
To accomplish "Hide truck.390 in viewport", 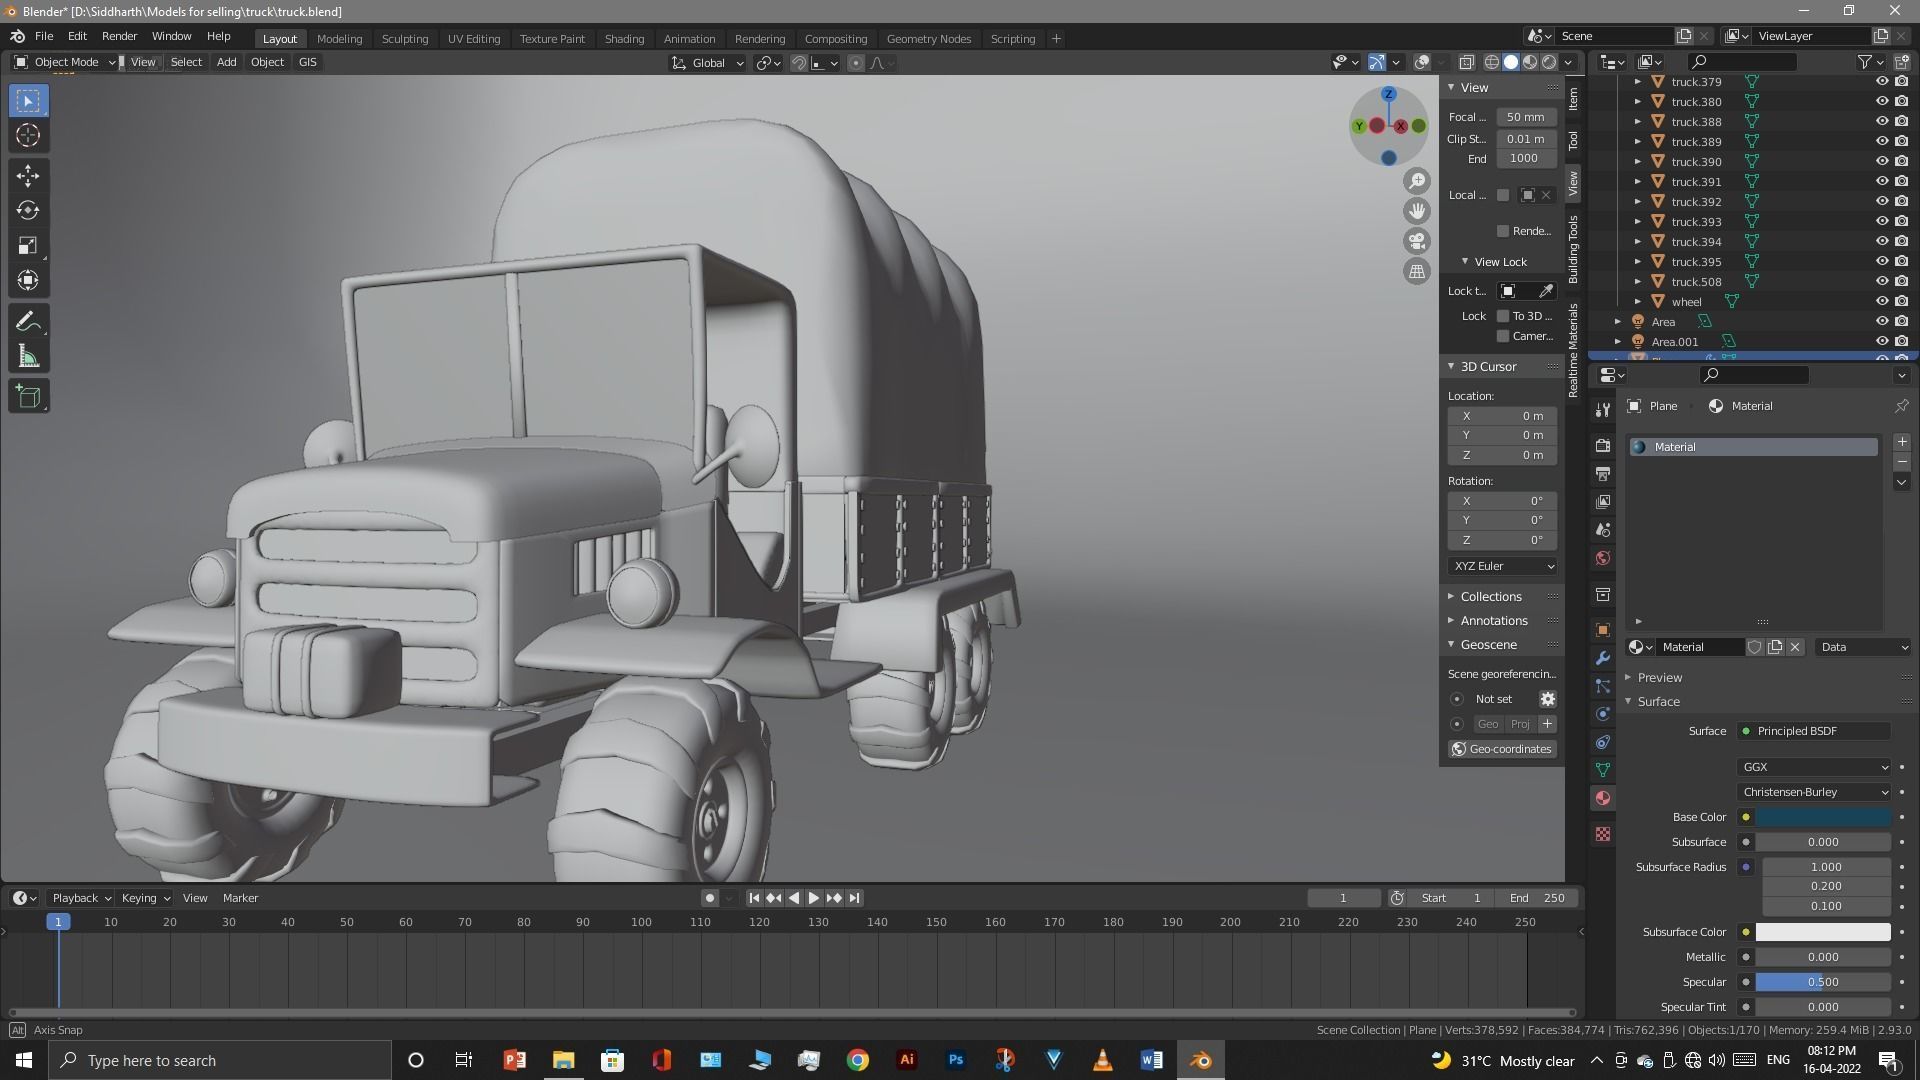I will pyautogui.click(x=1881, y=162).
